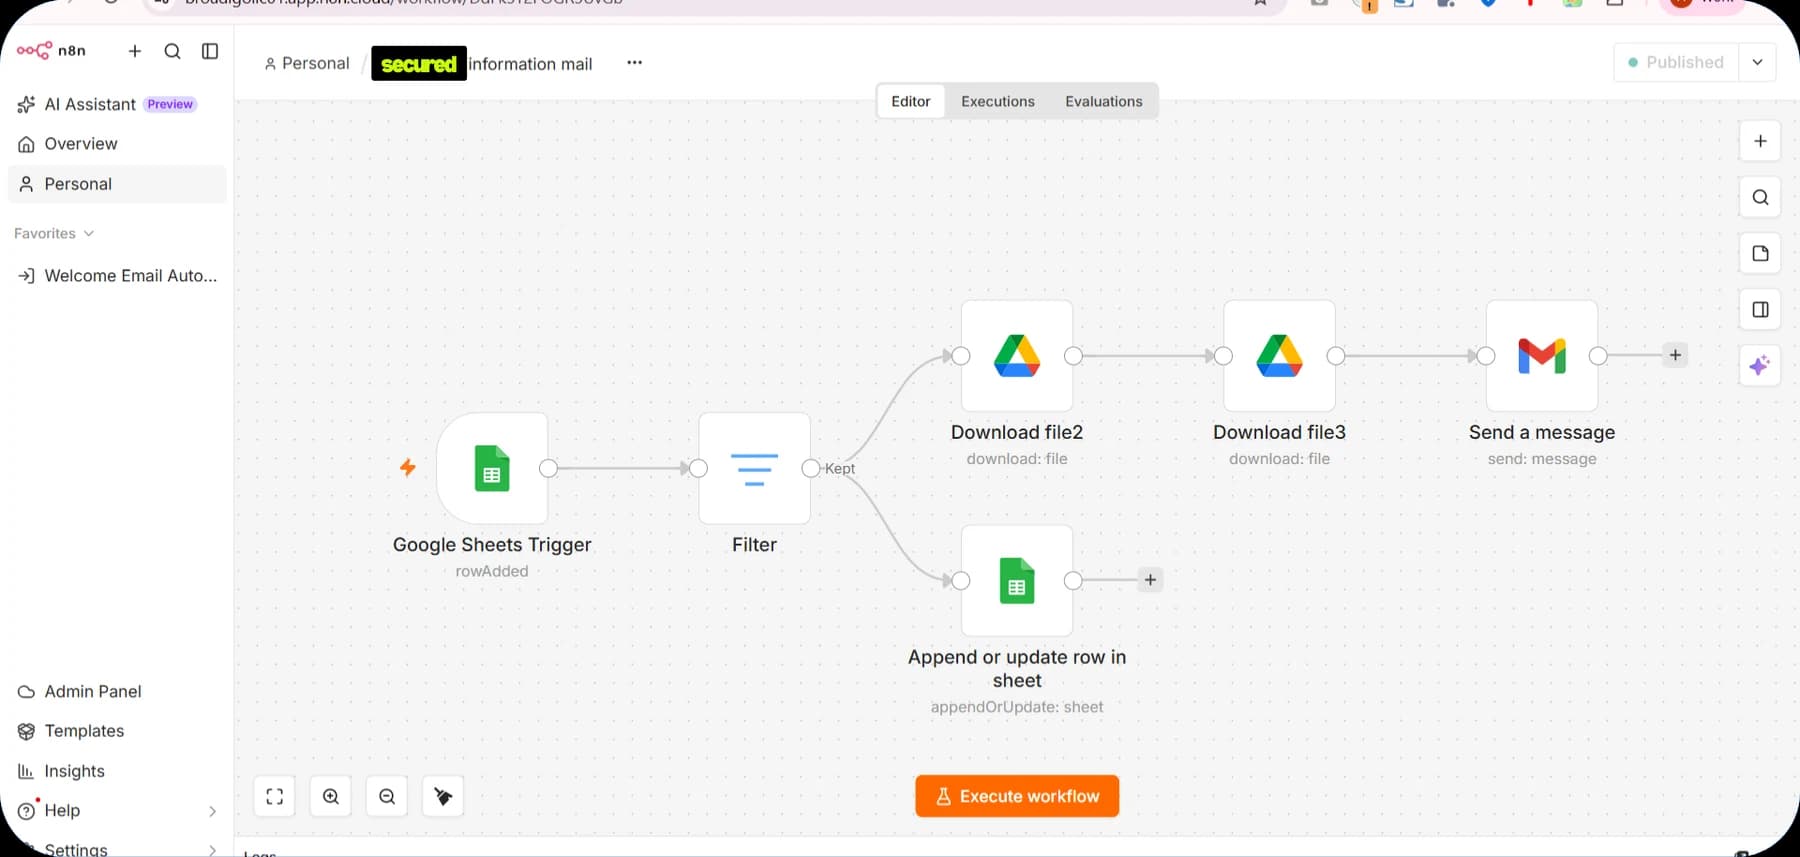Add a sticky note from the canvas toolbar
Screen dimensions: 1800x857
tap(1760, 253)
